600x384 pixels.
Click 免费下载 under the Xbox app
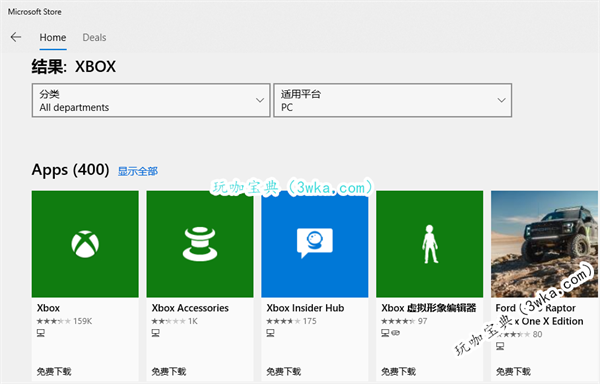click(54, 371)
